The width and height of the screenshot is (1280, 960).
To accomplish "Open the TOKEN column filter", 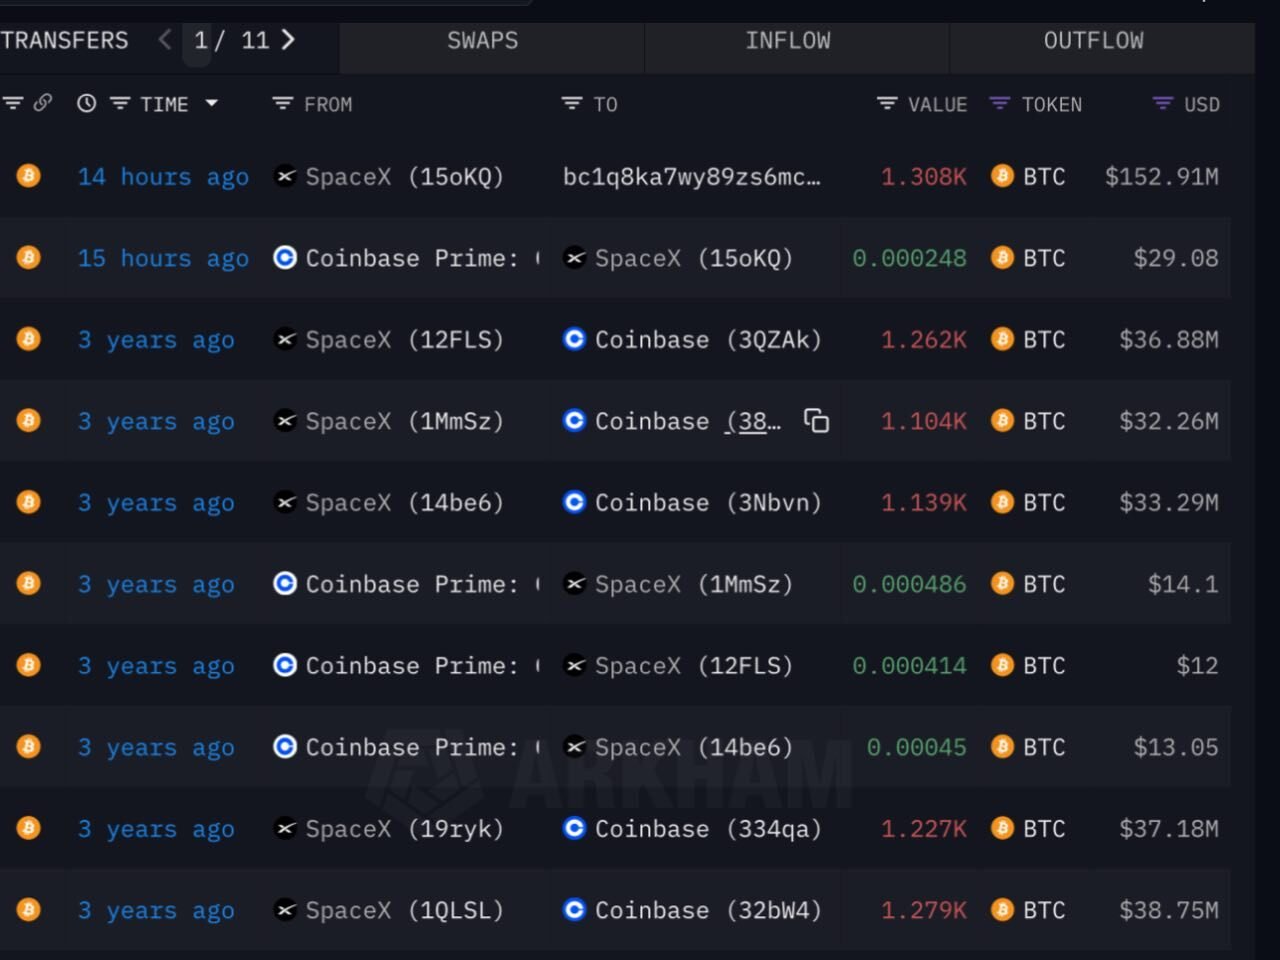I will [999, 103].
